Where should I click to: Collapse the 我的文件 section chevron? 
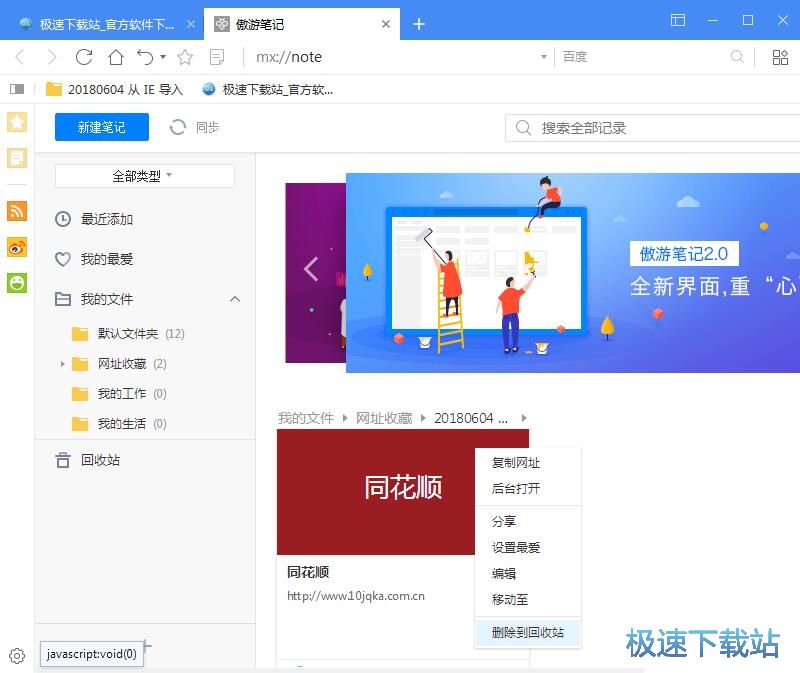[235, 299]
